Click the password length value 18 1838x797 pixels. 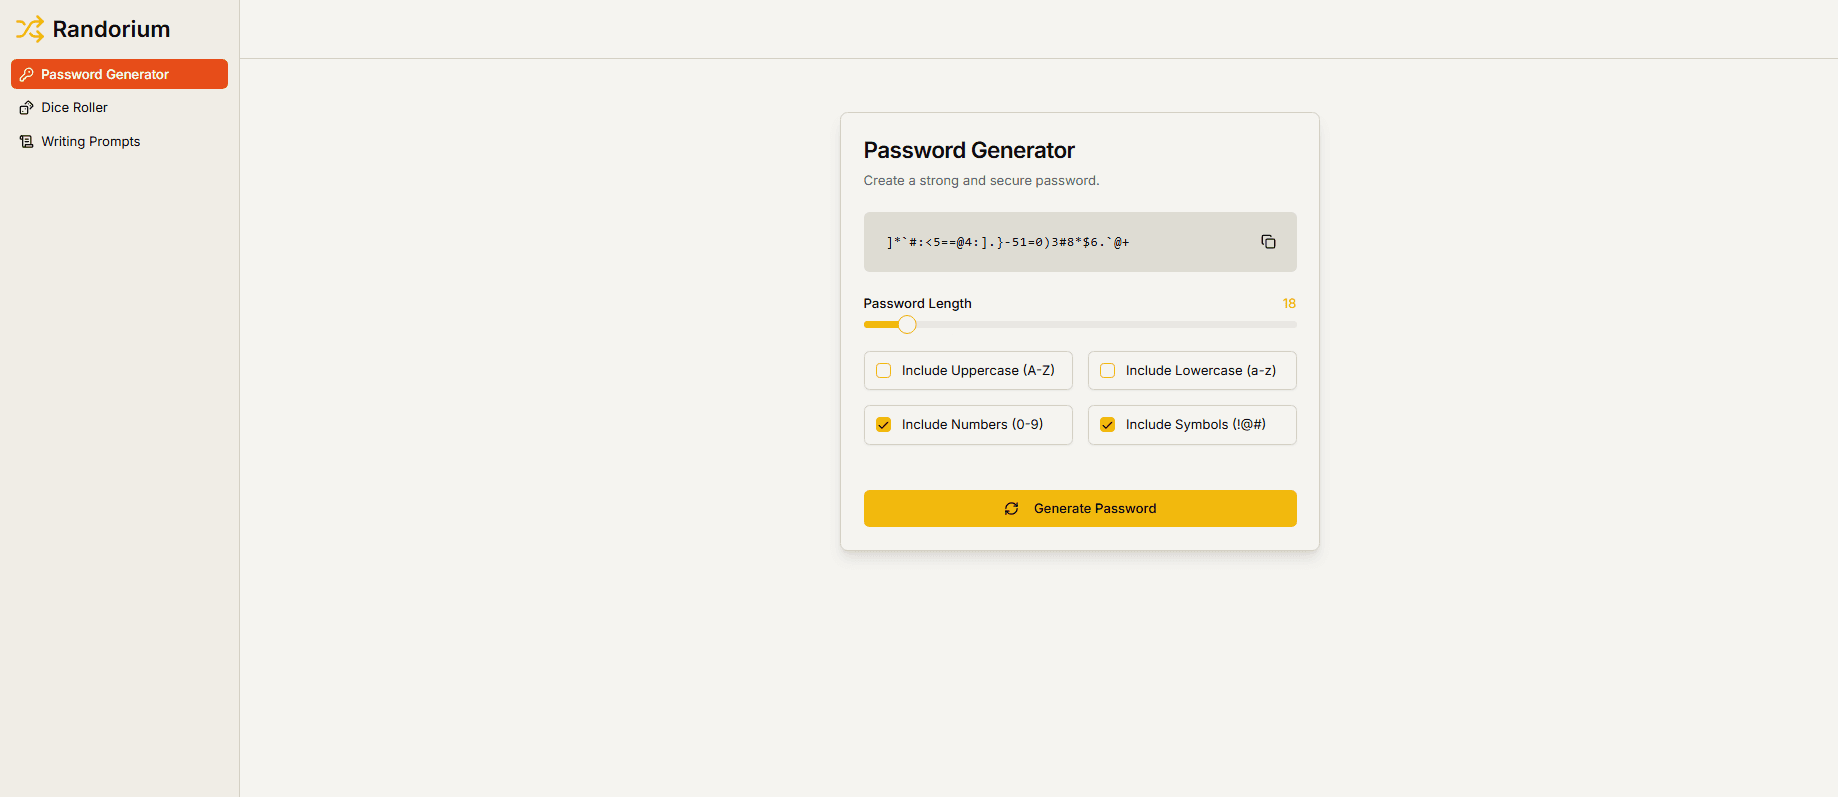click(x=1289, y=303)
